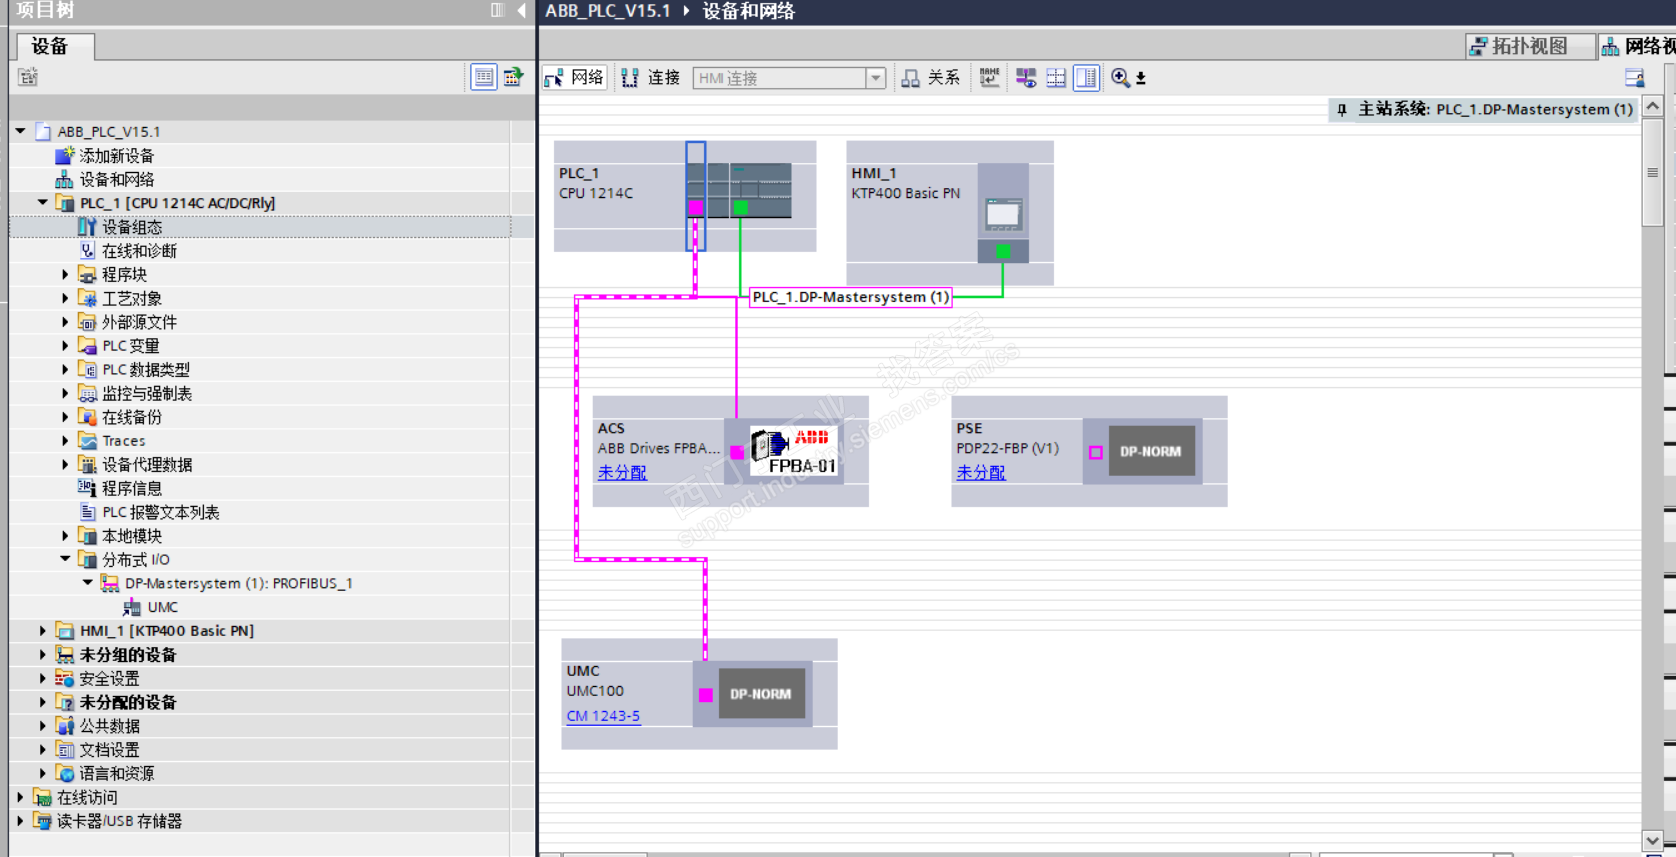Click the 程序信息 icon in the tree
This screenshot has height=857, width=1676.
[88, 488]
